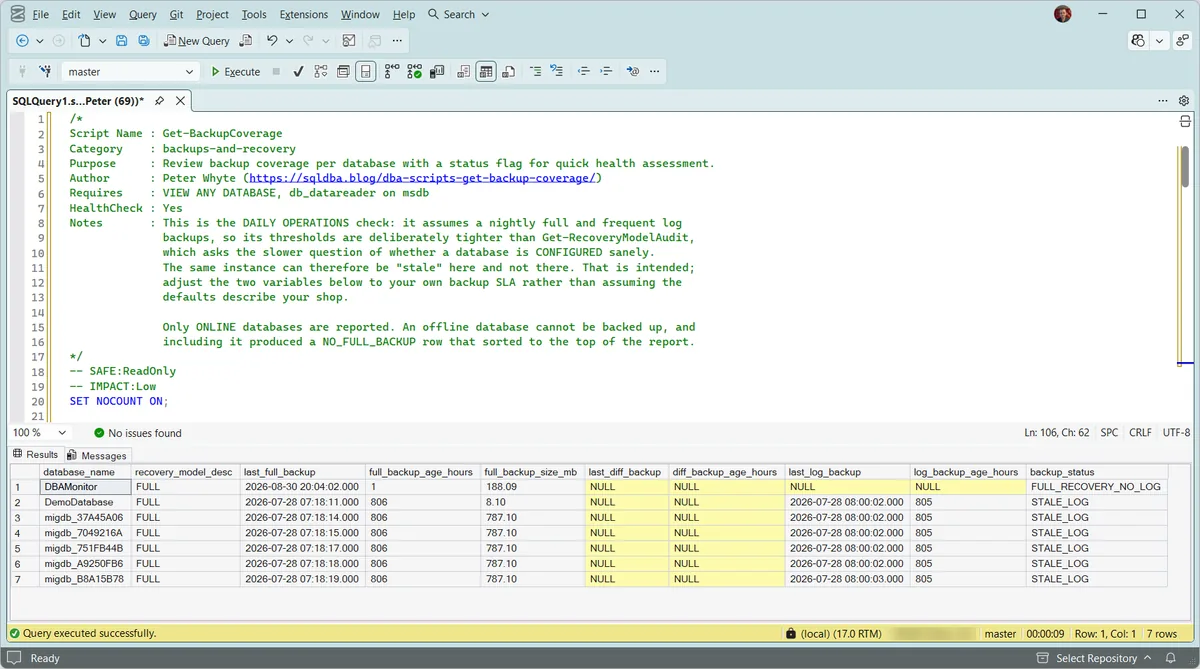1200x669 pixels.
Task: Open standard toolbar overflow ellipsis
Action: pos(398,41)
